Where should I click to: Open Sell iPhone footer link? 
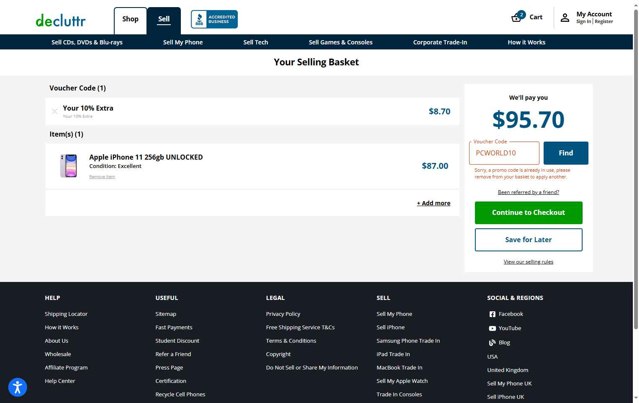(390, 327)
